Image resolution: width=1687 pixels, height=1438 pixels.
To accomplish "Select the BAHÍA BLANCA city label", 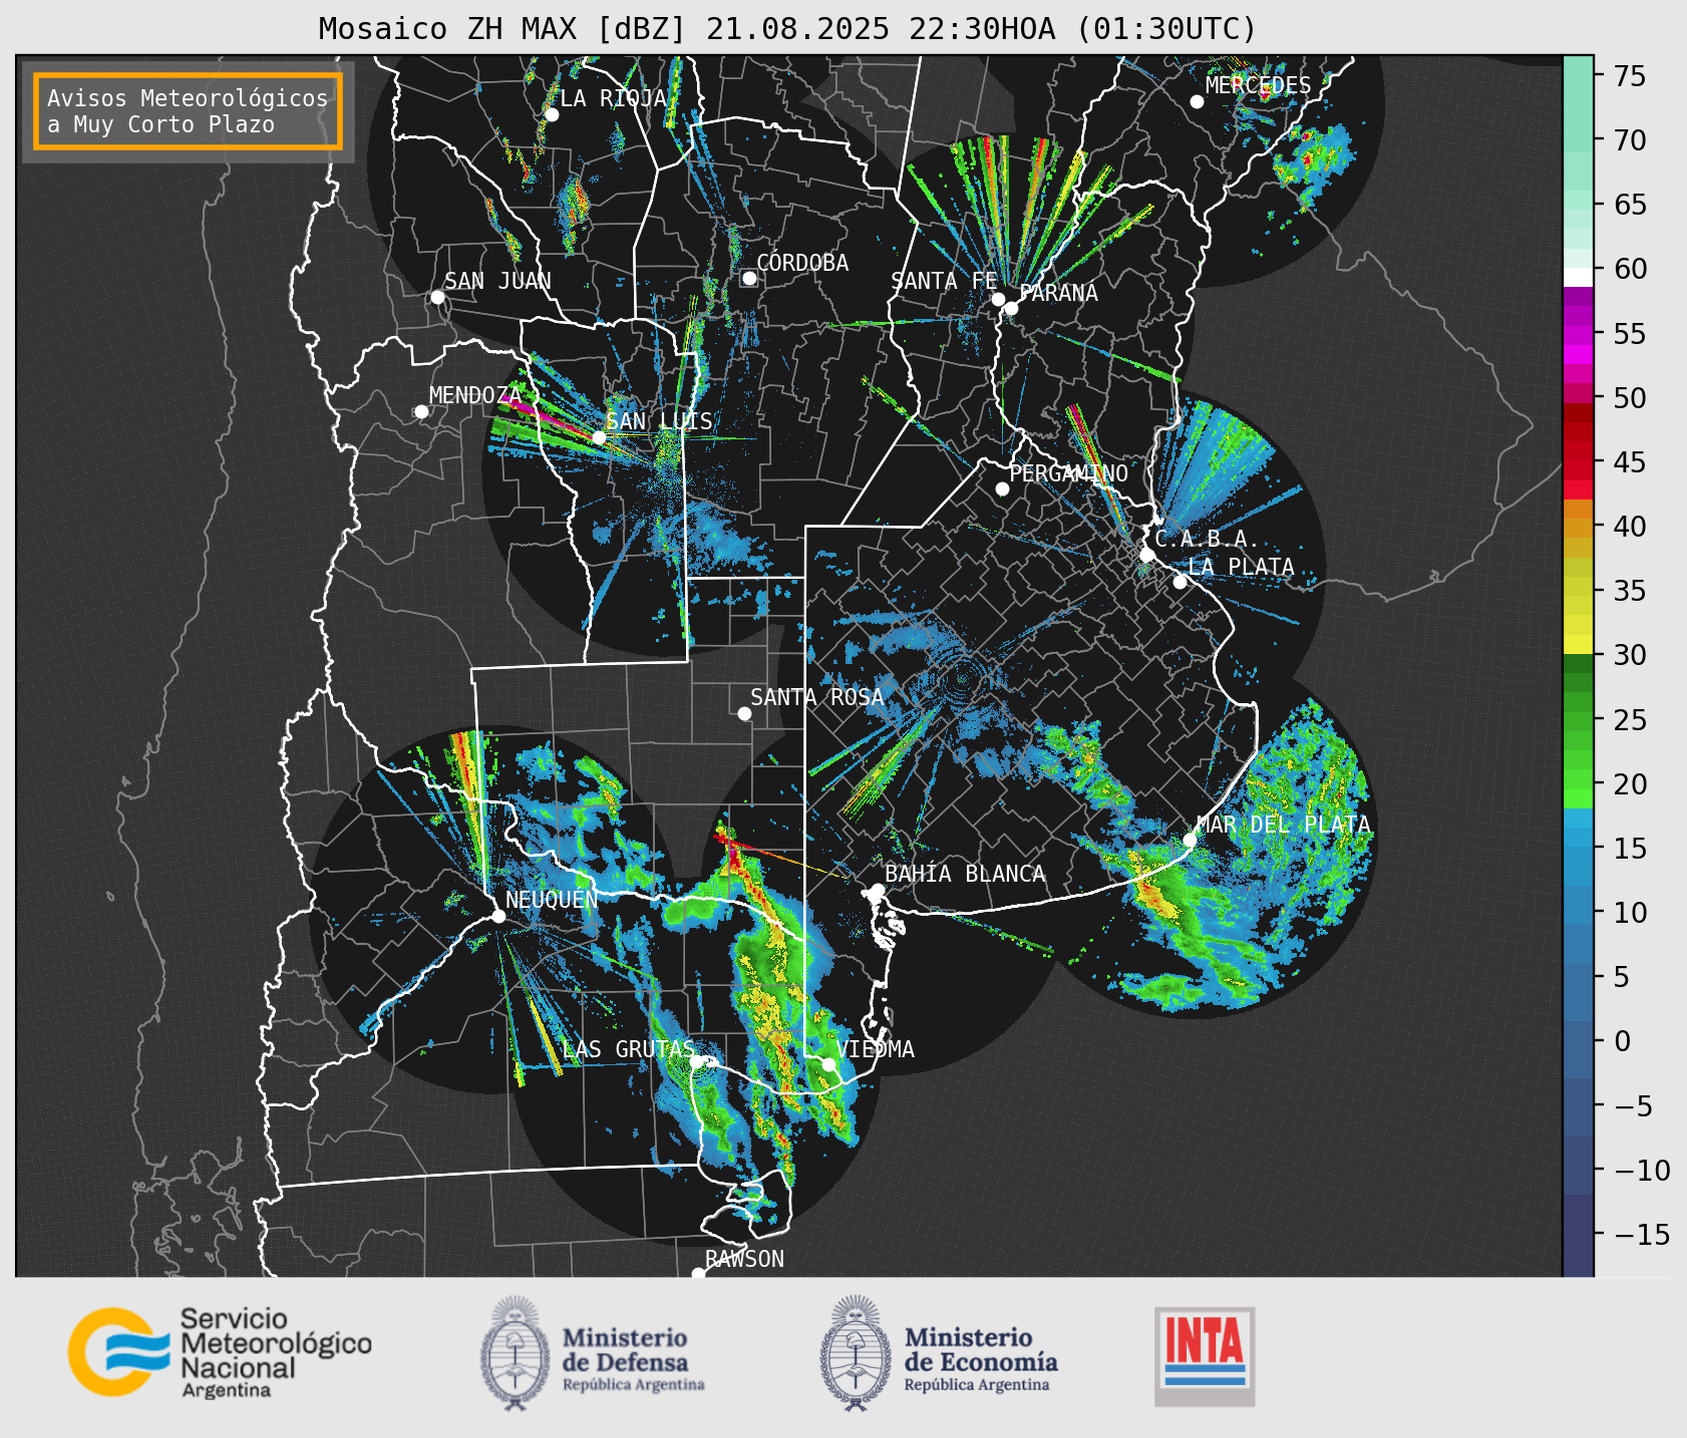I will 965,874.
